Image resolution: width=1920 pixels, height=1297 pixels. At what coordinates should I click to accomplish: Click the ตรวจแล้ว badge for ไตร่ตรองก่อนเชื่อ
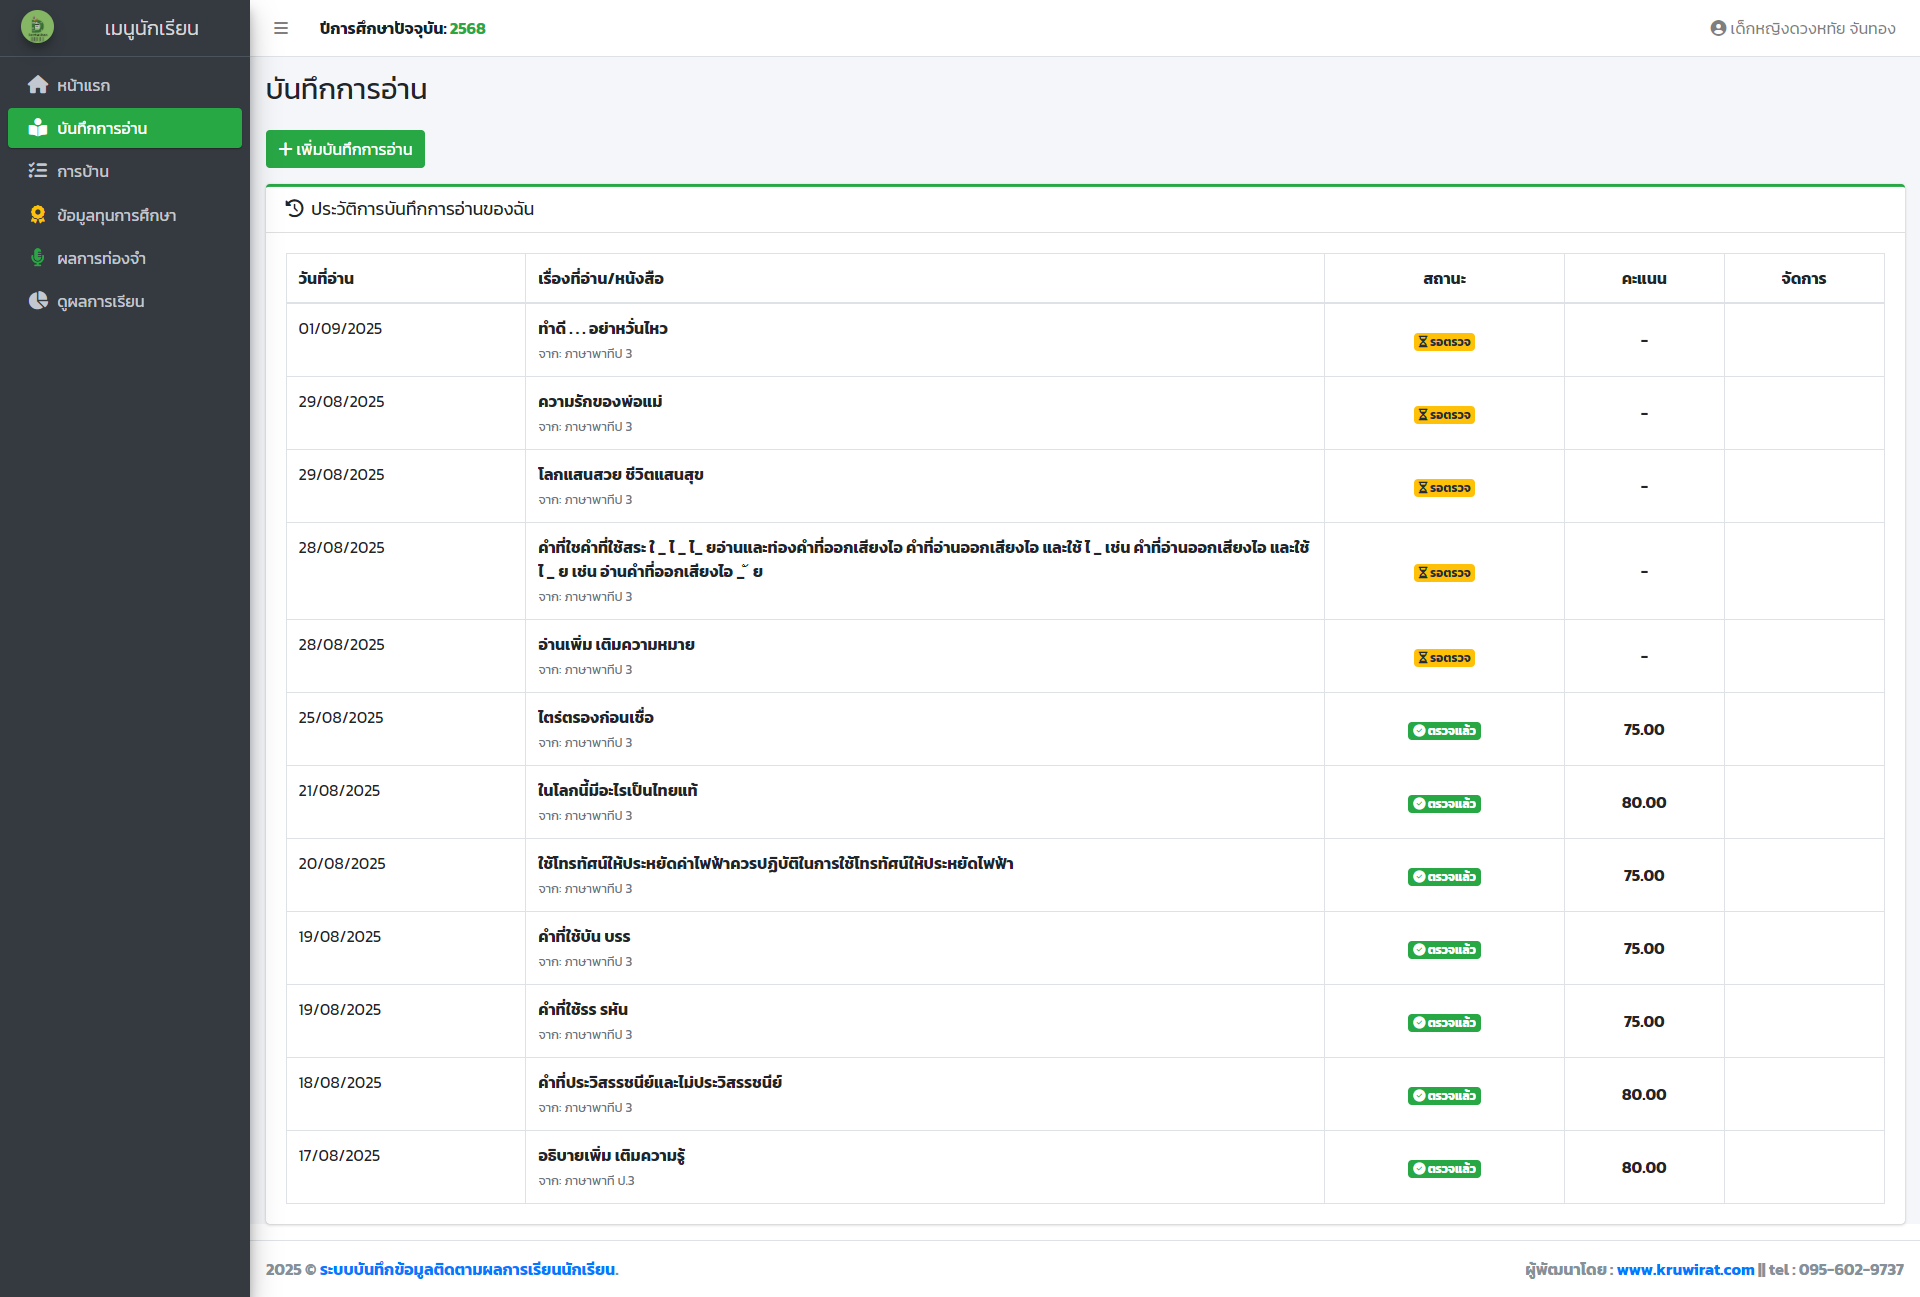[1444, 731]
